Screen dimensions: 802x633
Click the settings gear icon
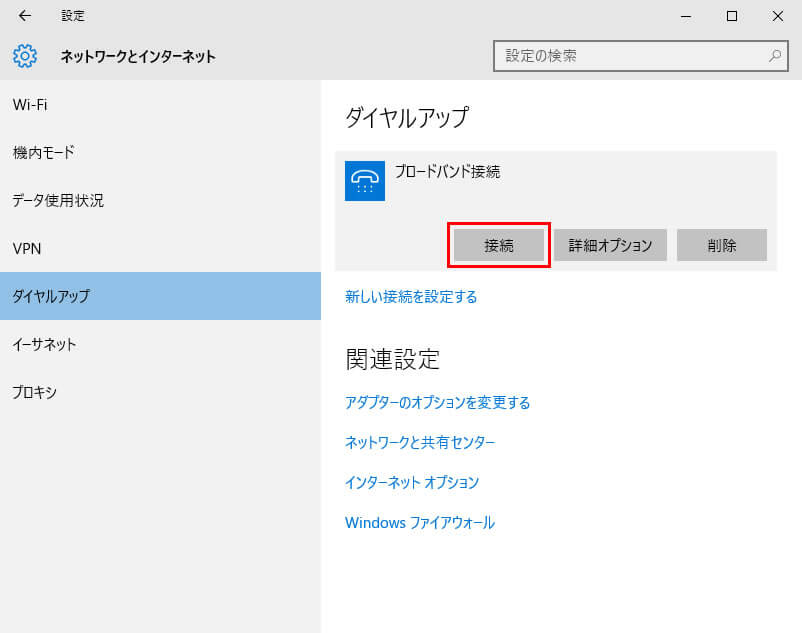25,56
